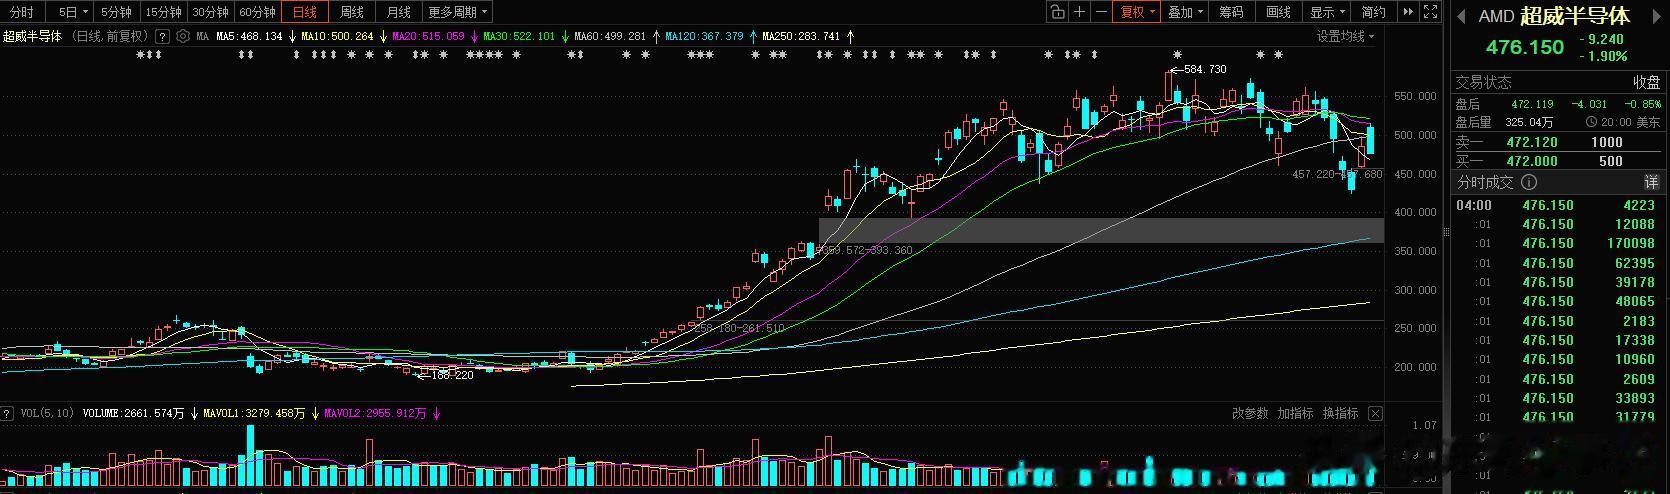Screen dimensions: 1670x494
Task: Click the 详 details button
Action: (x=1652, y=182)
